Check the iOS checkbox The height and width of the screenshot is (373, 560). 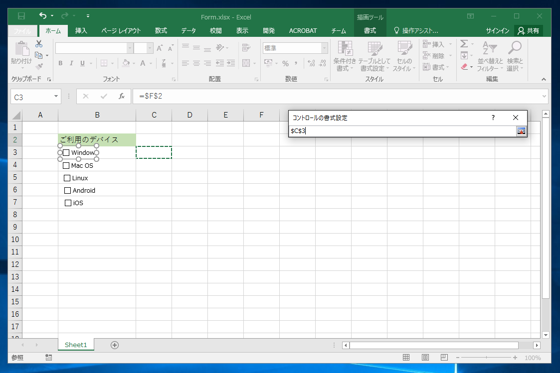[68, 203]
